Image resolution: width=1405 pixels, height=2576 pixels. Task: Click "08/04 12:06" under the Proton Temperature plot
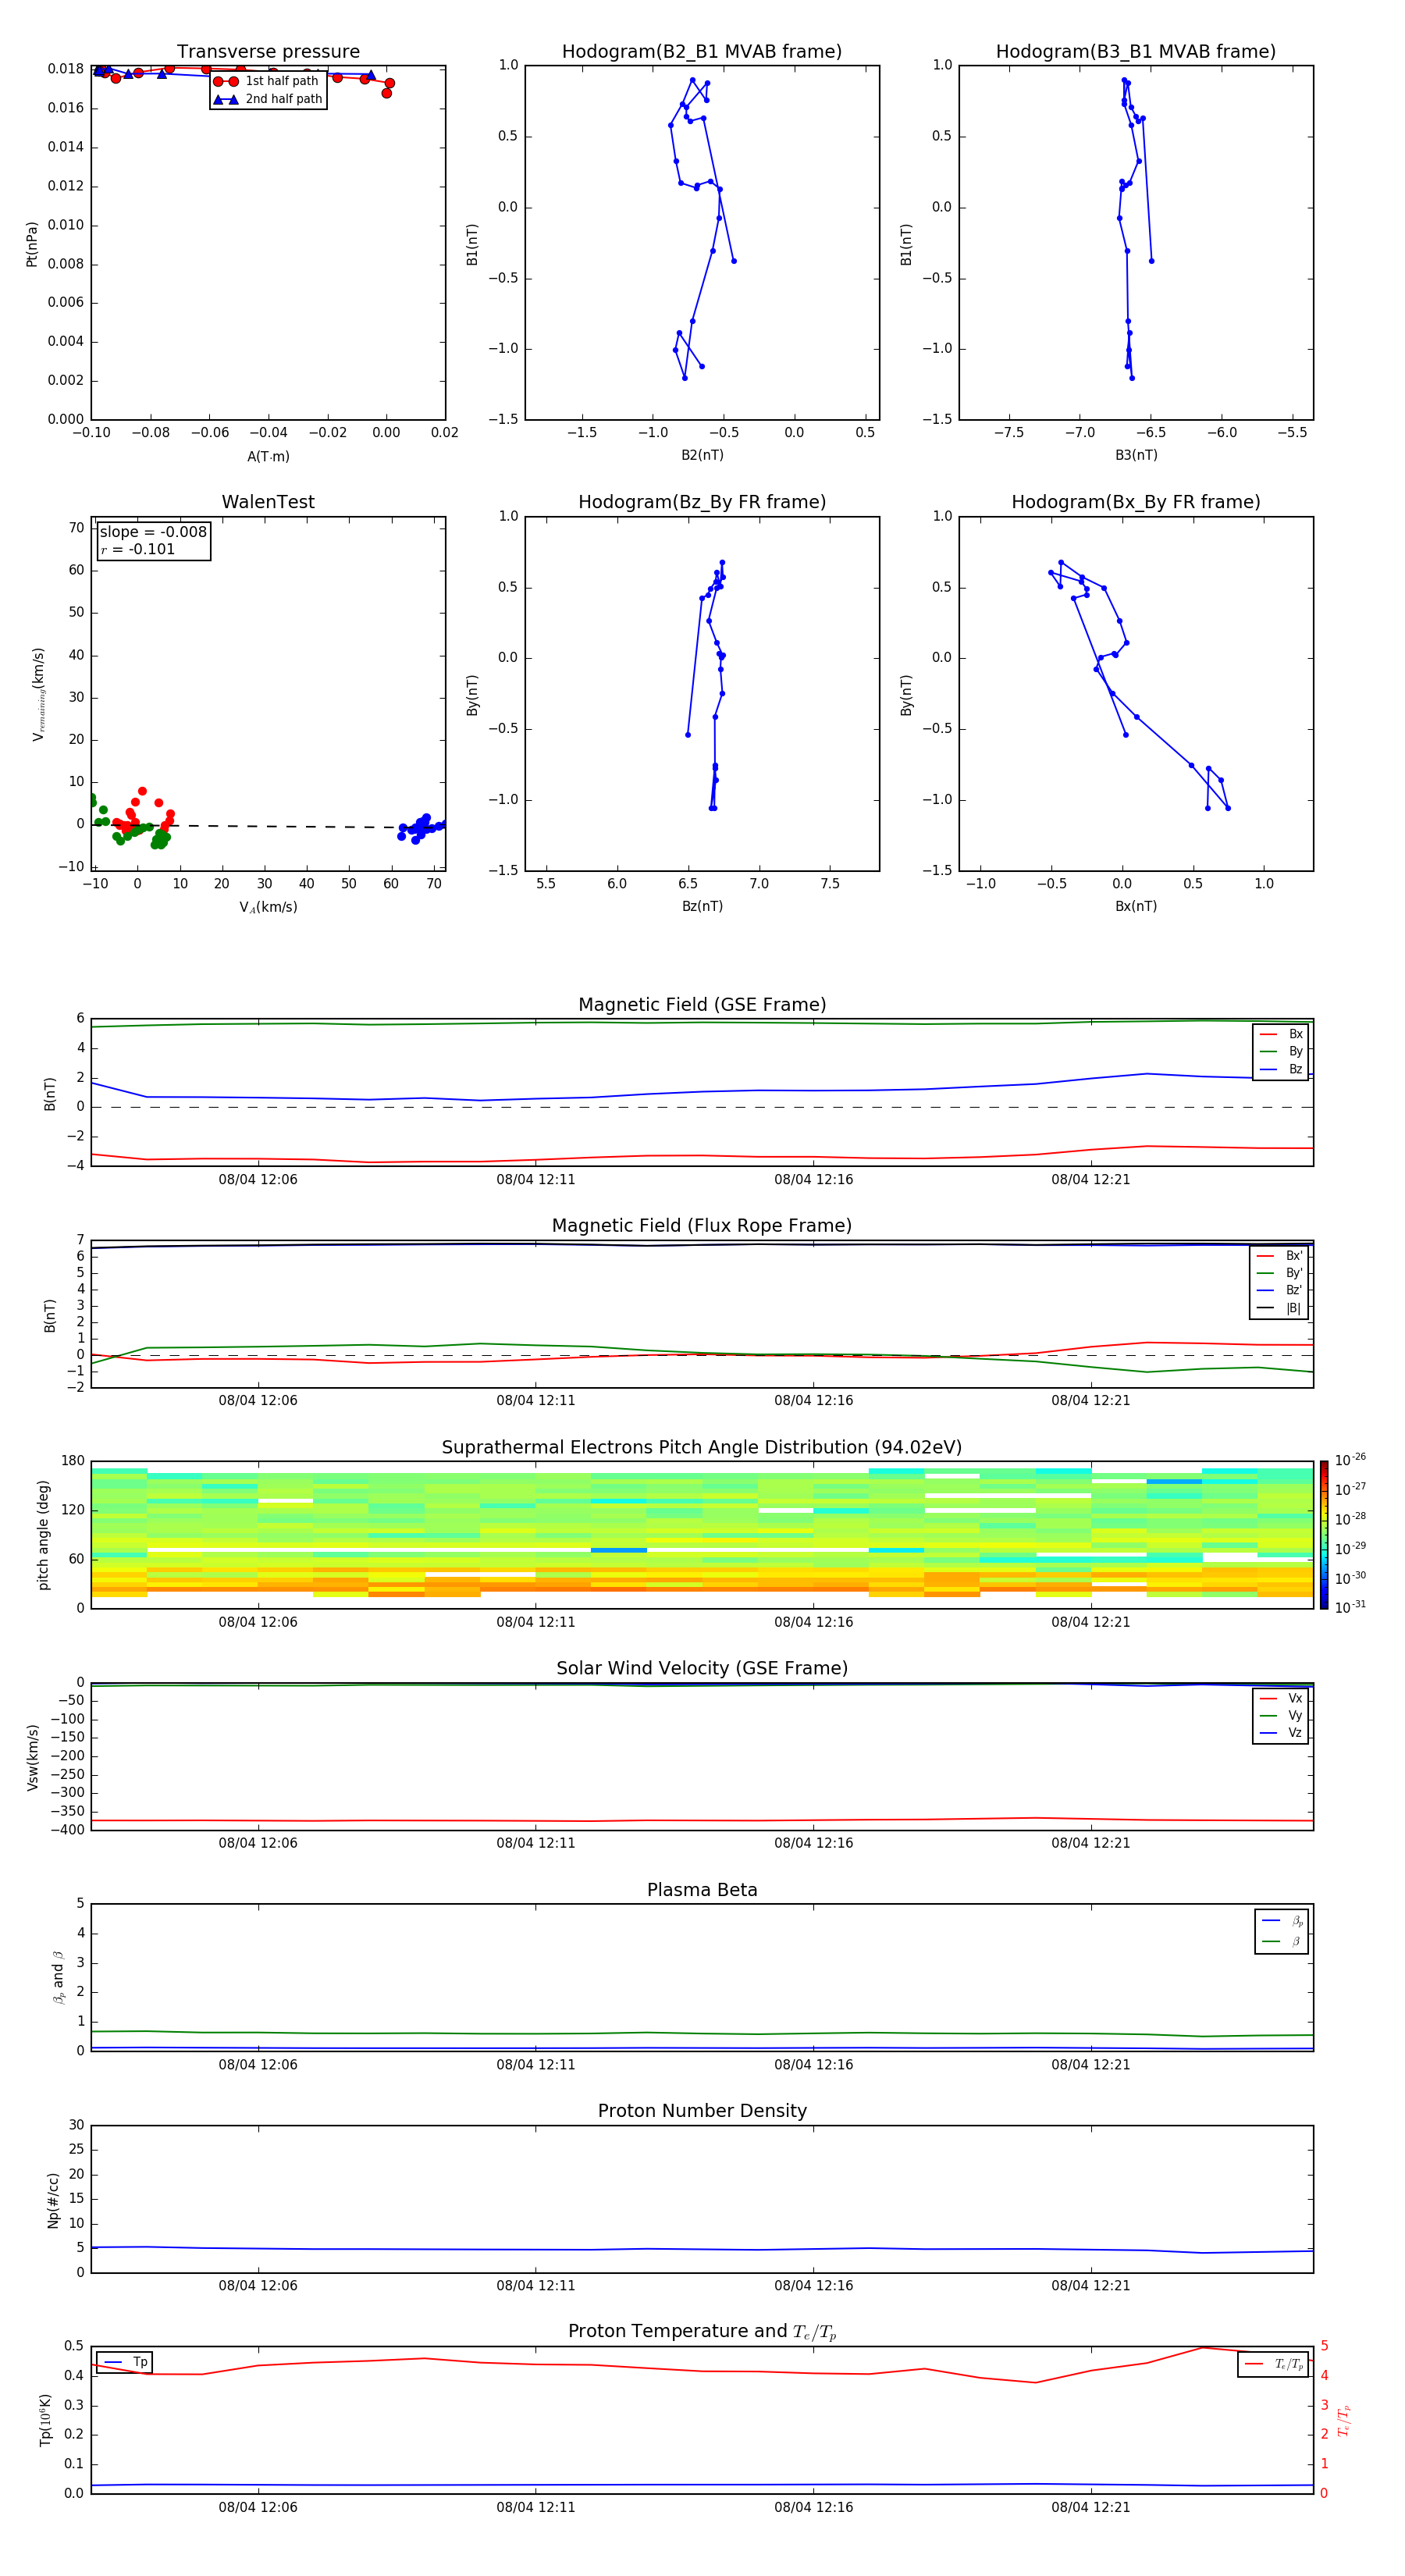258,2507
